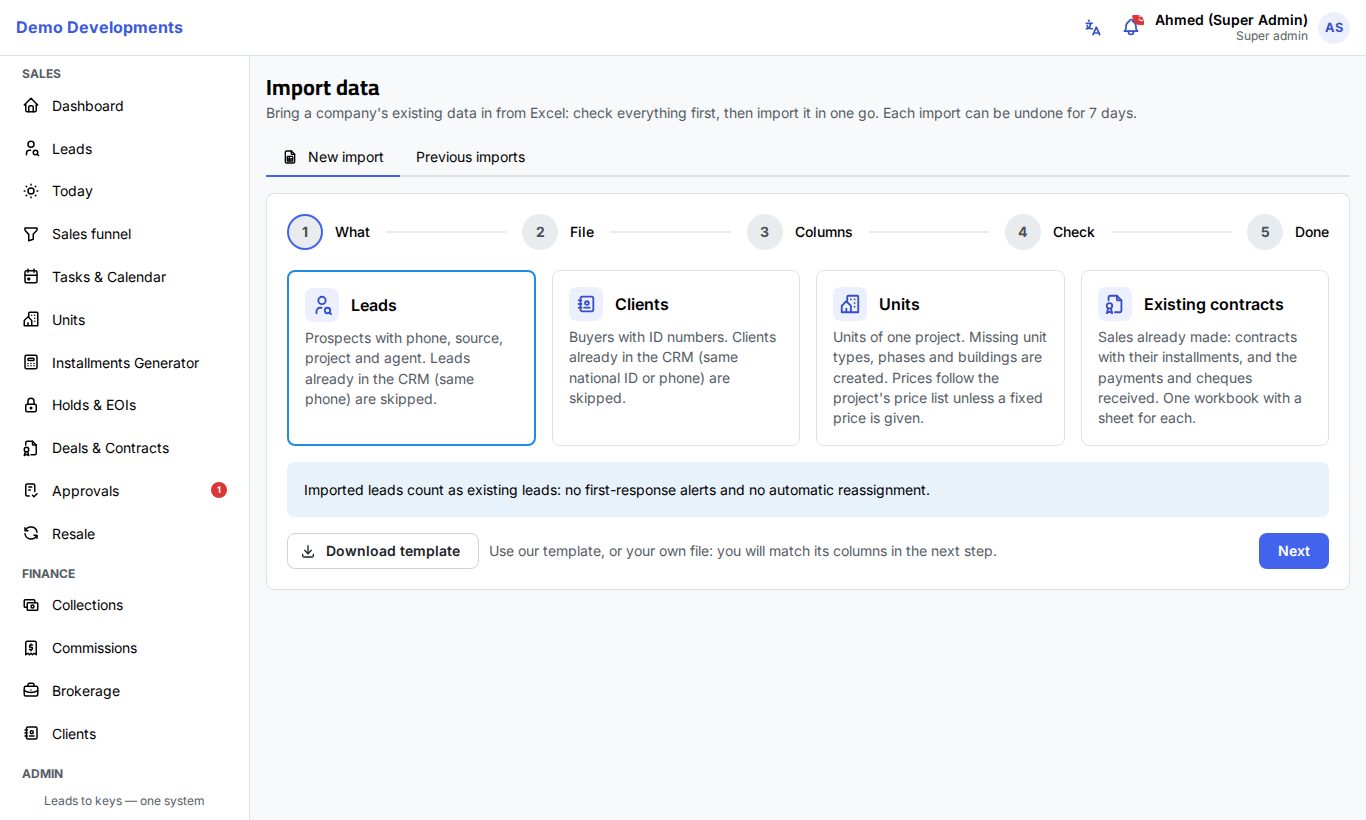Click the Deals & Contracts icon
Viewport: 1366px width, 820px height.
coord(31,448)
